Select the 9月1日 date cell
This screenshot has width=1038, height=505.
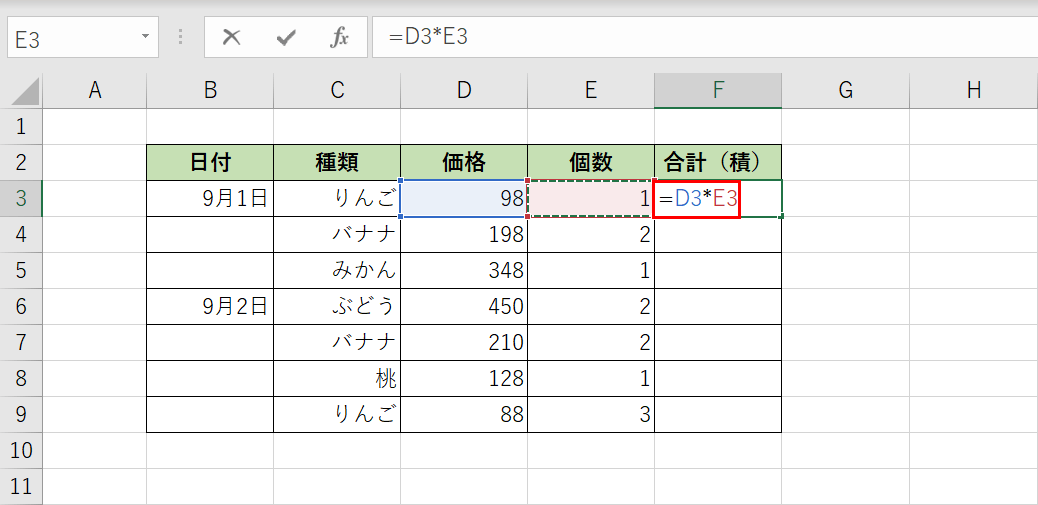pos(210,199)
